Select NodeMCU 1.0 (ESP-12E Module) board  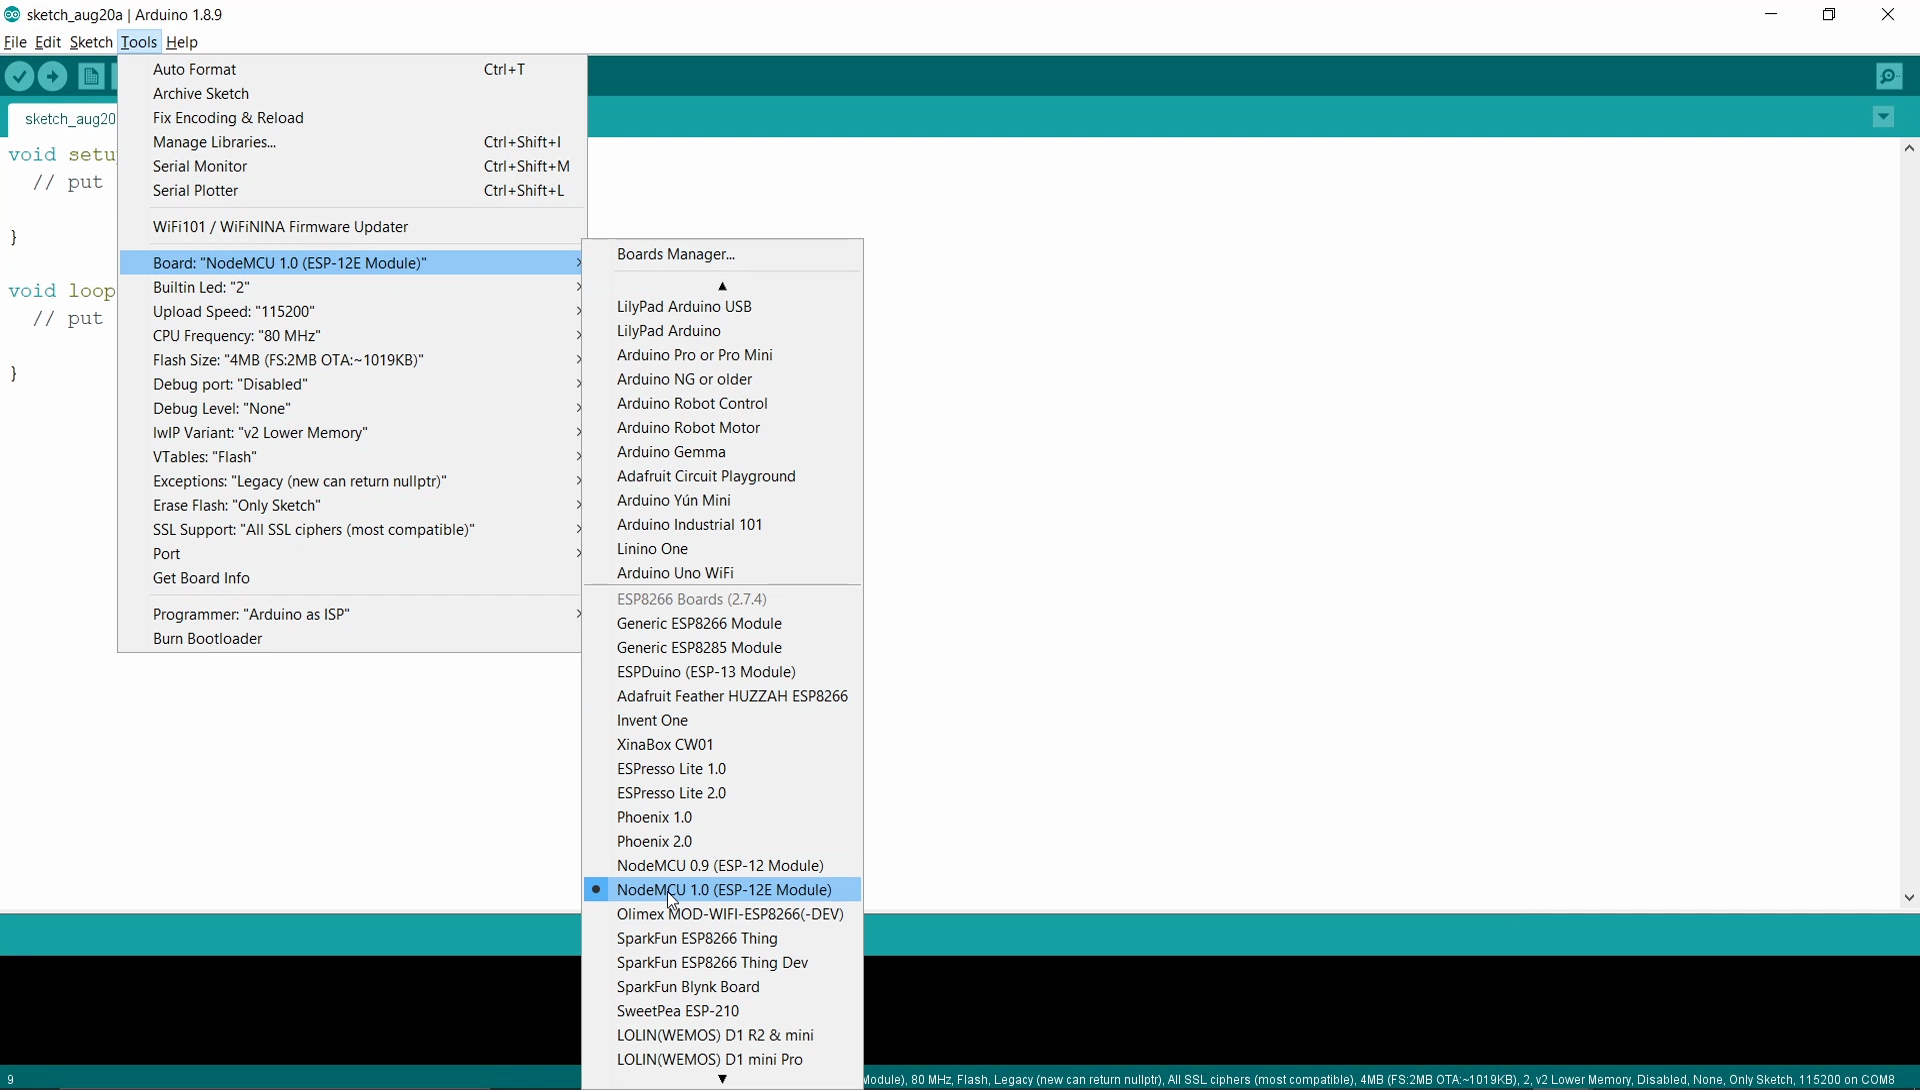coord(724,890)
